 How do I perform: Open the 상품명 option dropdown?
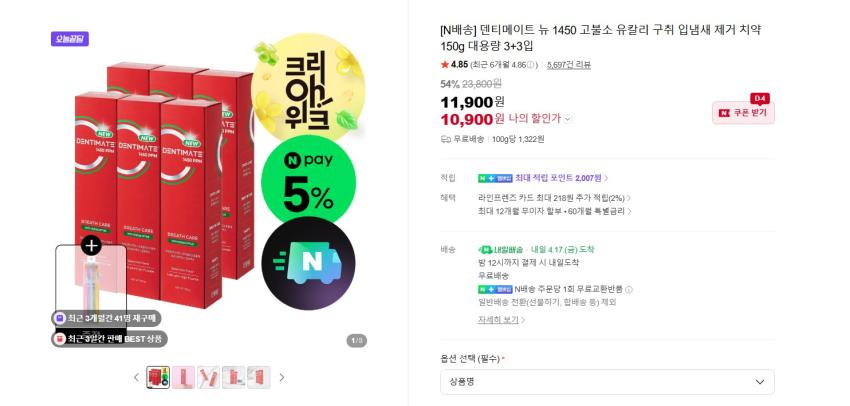[607, 382]
